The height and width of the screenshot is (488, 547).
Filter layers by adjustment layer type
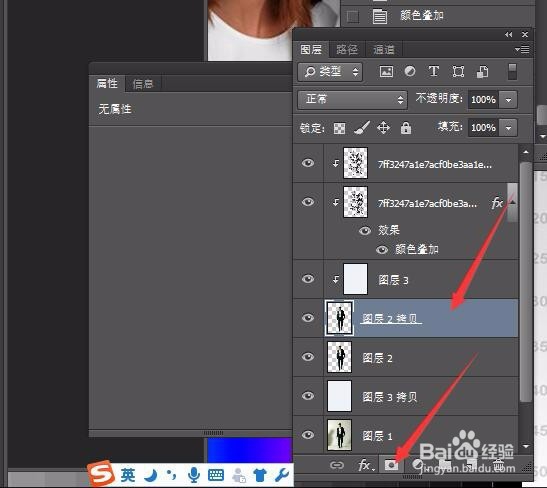[x=410, y=72]
